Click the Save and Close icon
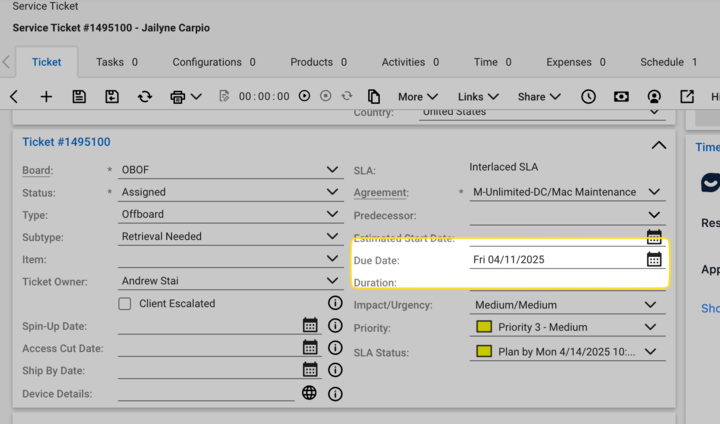 pos(112,97)
